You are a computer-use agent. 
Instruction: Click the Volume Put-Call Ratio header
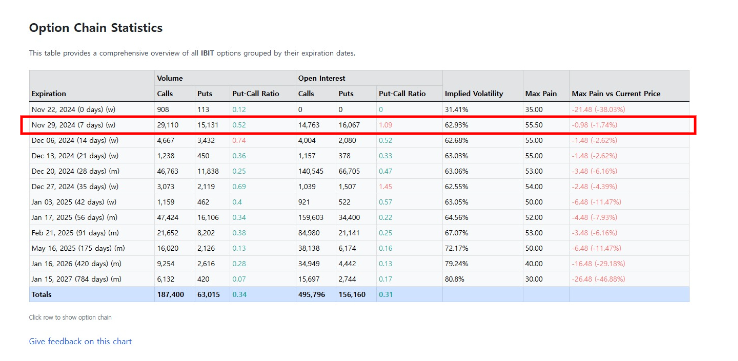[256, 94]
